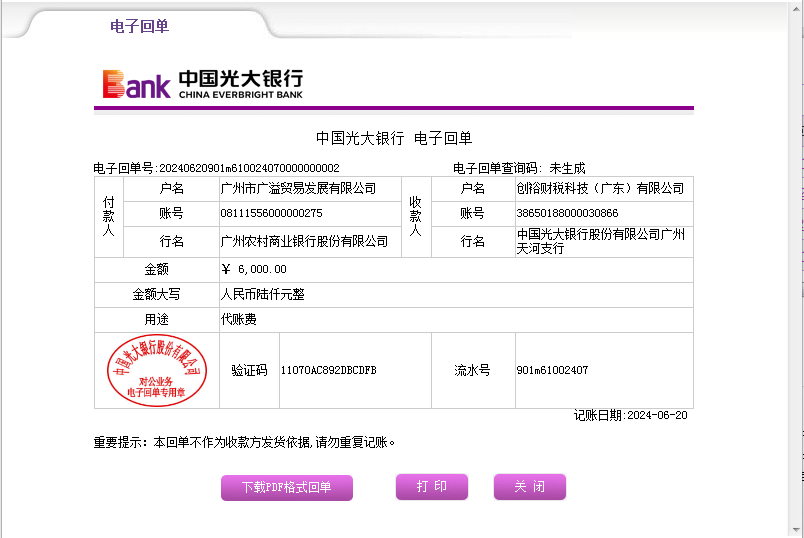Click the 下载PDF格式回单 button
The width and height of the screenshot is (804, 538).
(287, 487)
